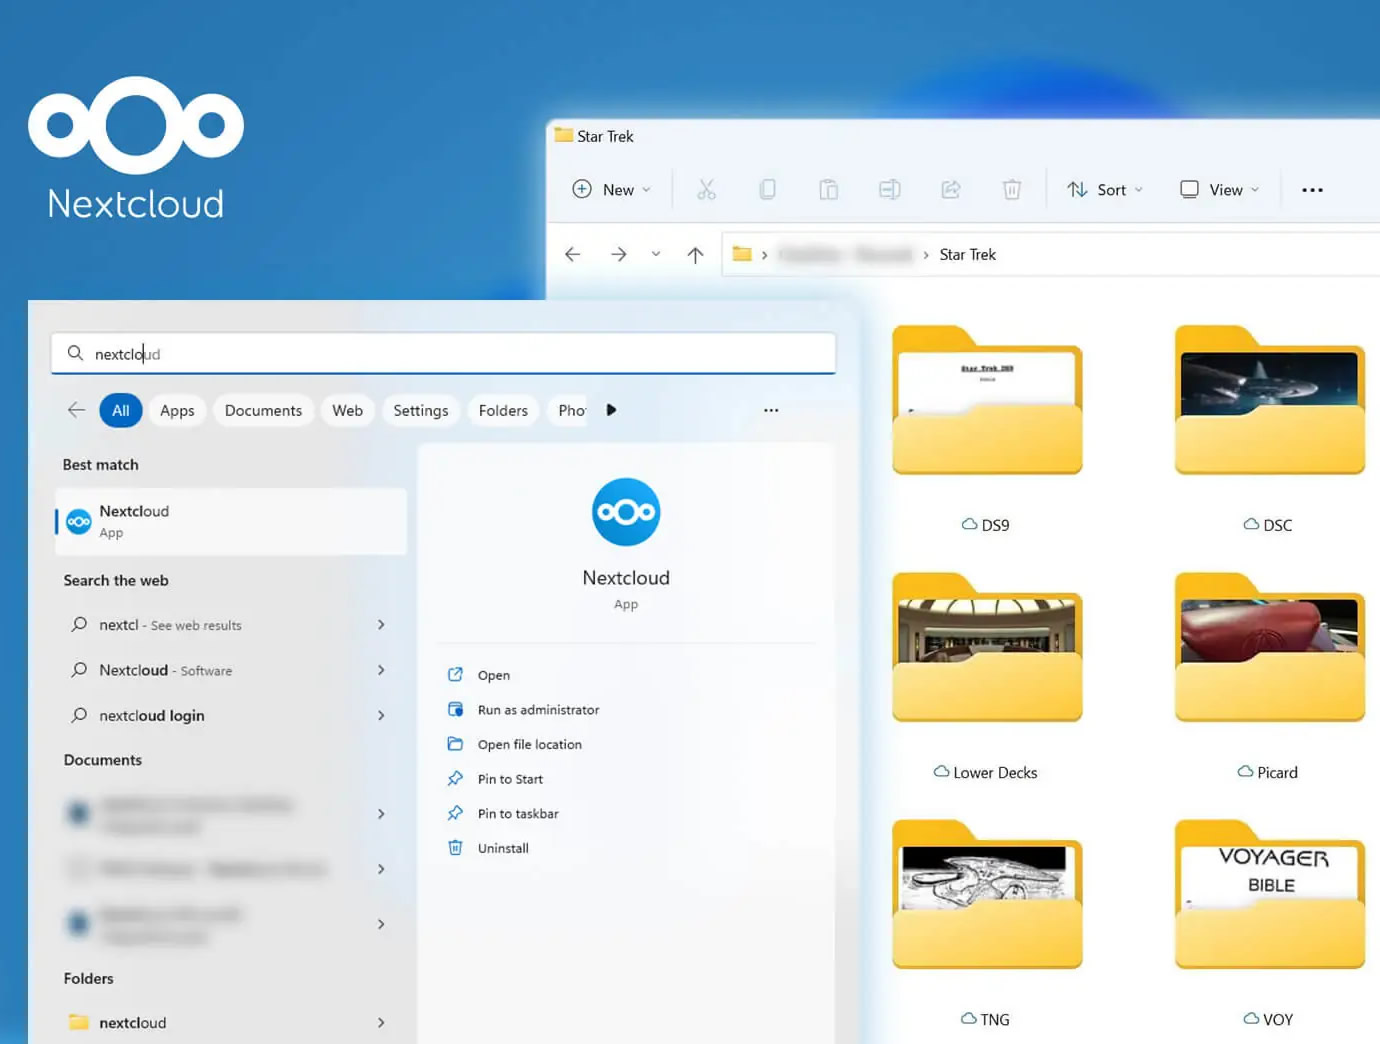Click Pin to taskbar option

518,814
